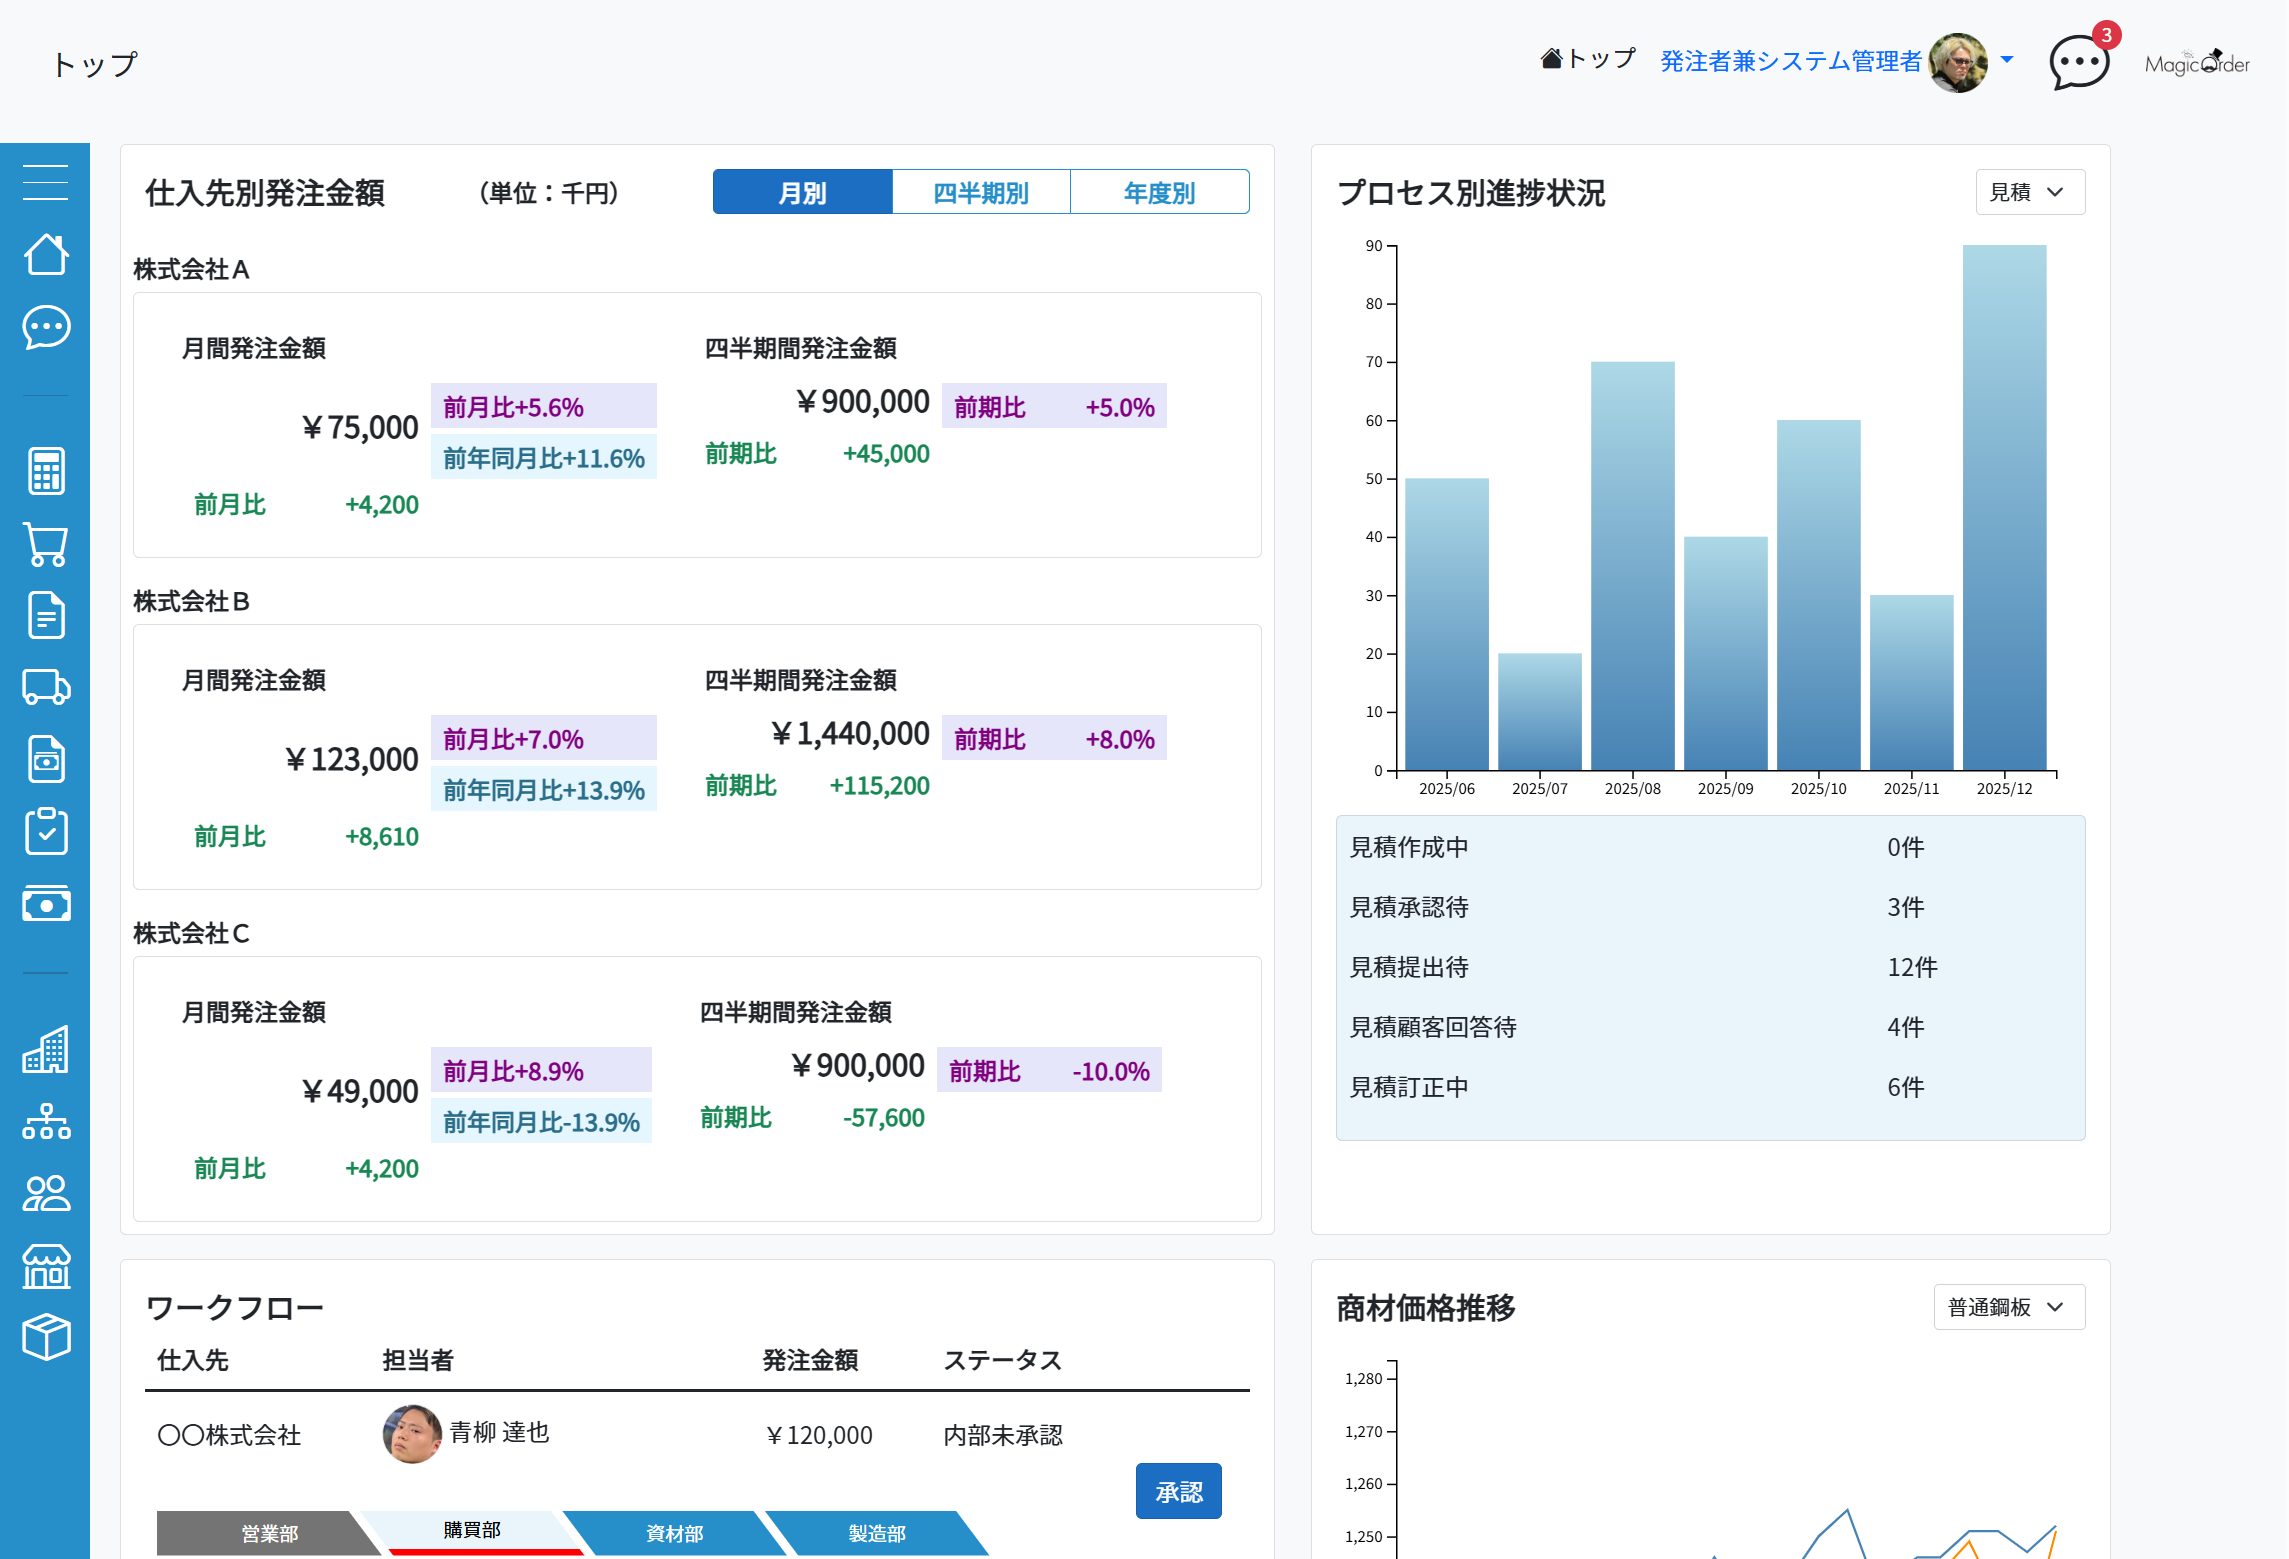Click 株式会社C heading
This screenshot has height=1559, width=2289.
[x=191, y=933]
